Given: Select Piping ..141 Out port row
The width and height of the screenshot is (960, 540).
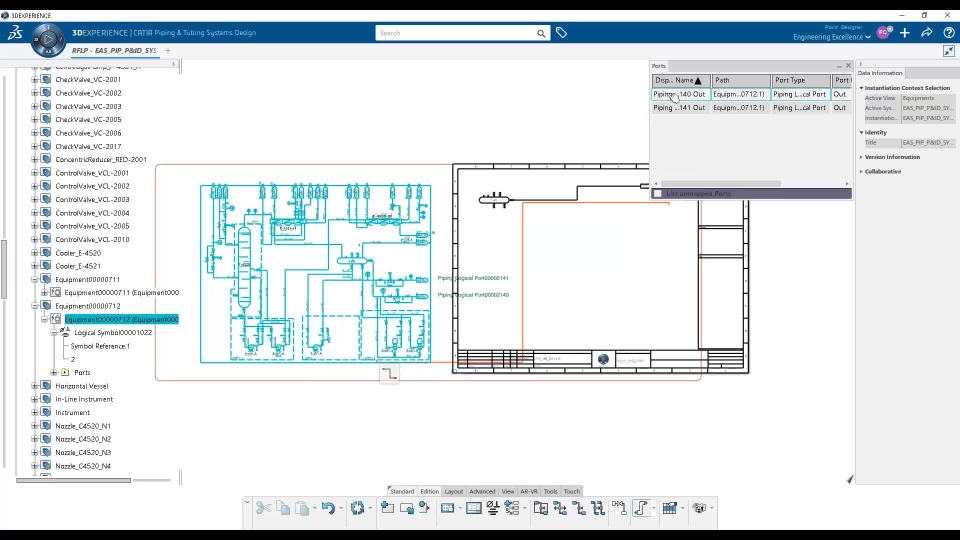Looking at the screenshot, I should click(x=751, y=108).
